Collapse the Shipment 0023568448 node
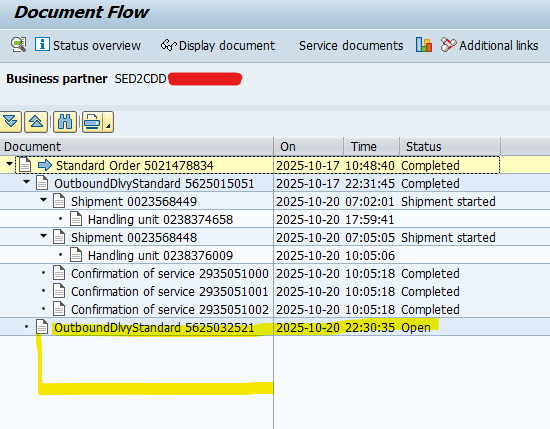This screenshot has width=550, height=429. (43, 236)
